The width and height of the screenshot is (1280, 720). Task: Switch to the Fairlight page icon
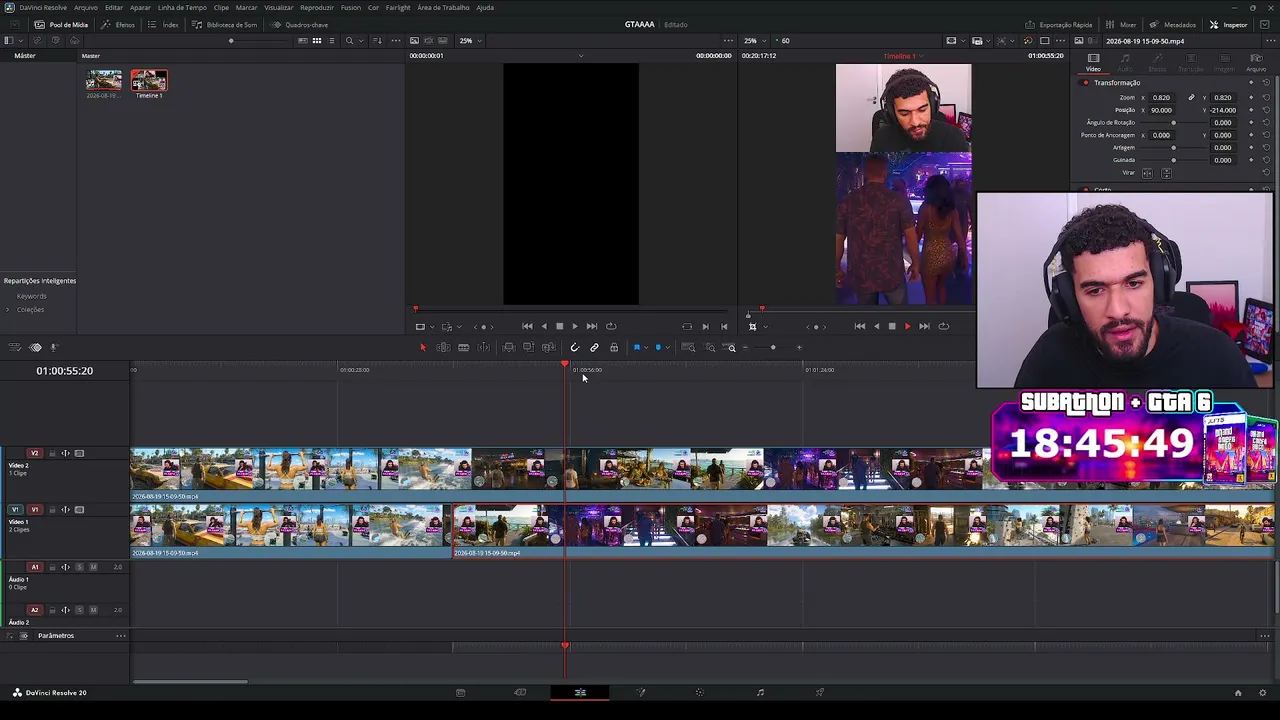click(760, 692)
